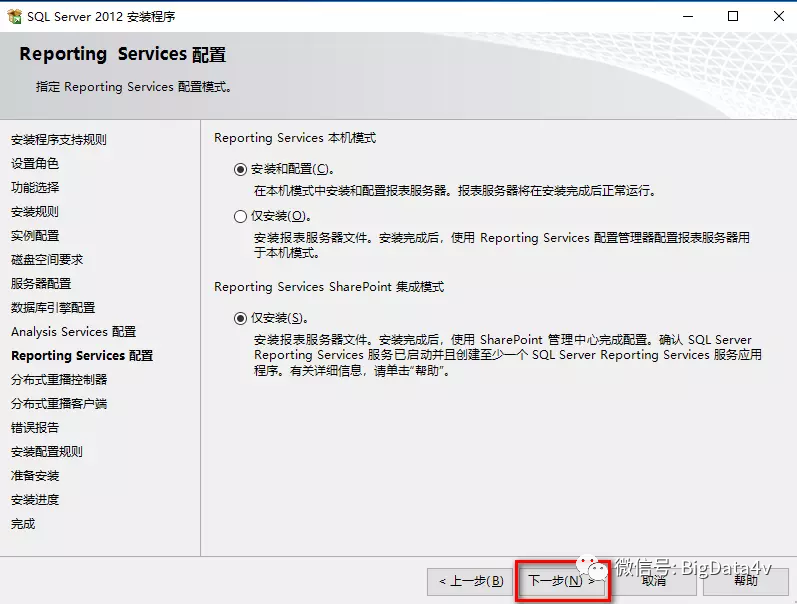Select the 数据库引擎配置 sidebar entry
Viewport: 797px width, 604px height.
pyautogui.click(x=53, y=308)
